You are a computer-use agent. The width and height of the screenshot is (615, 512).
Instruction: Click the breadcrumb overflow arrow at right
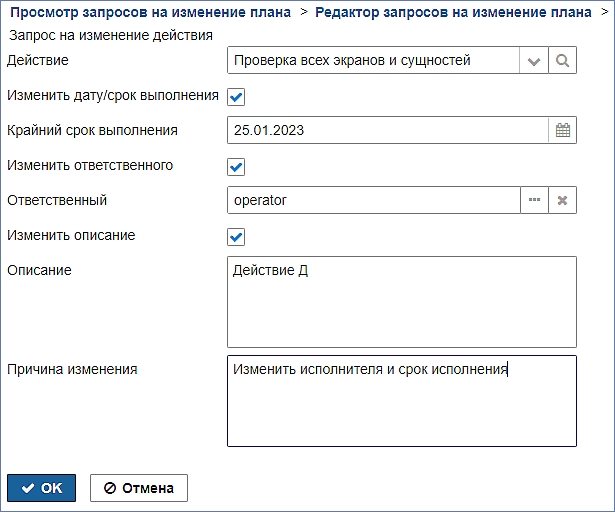click(x=605, y=12)
